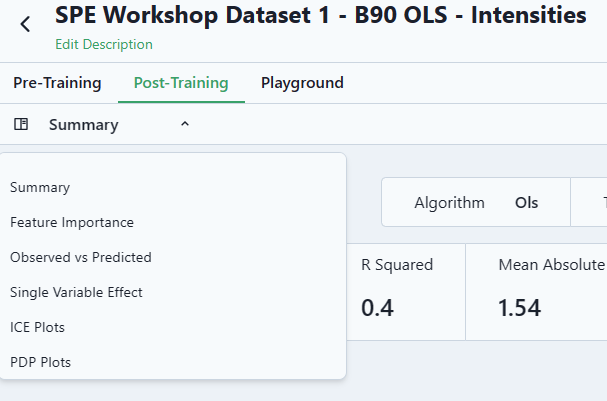Choose Summary from the dropdown list
Screen dimensions: 607x401
point(40,187)
